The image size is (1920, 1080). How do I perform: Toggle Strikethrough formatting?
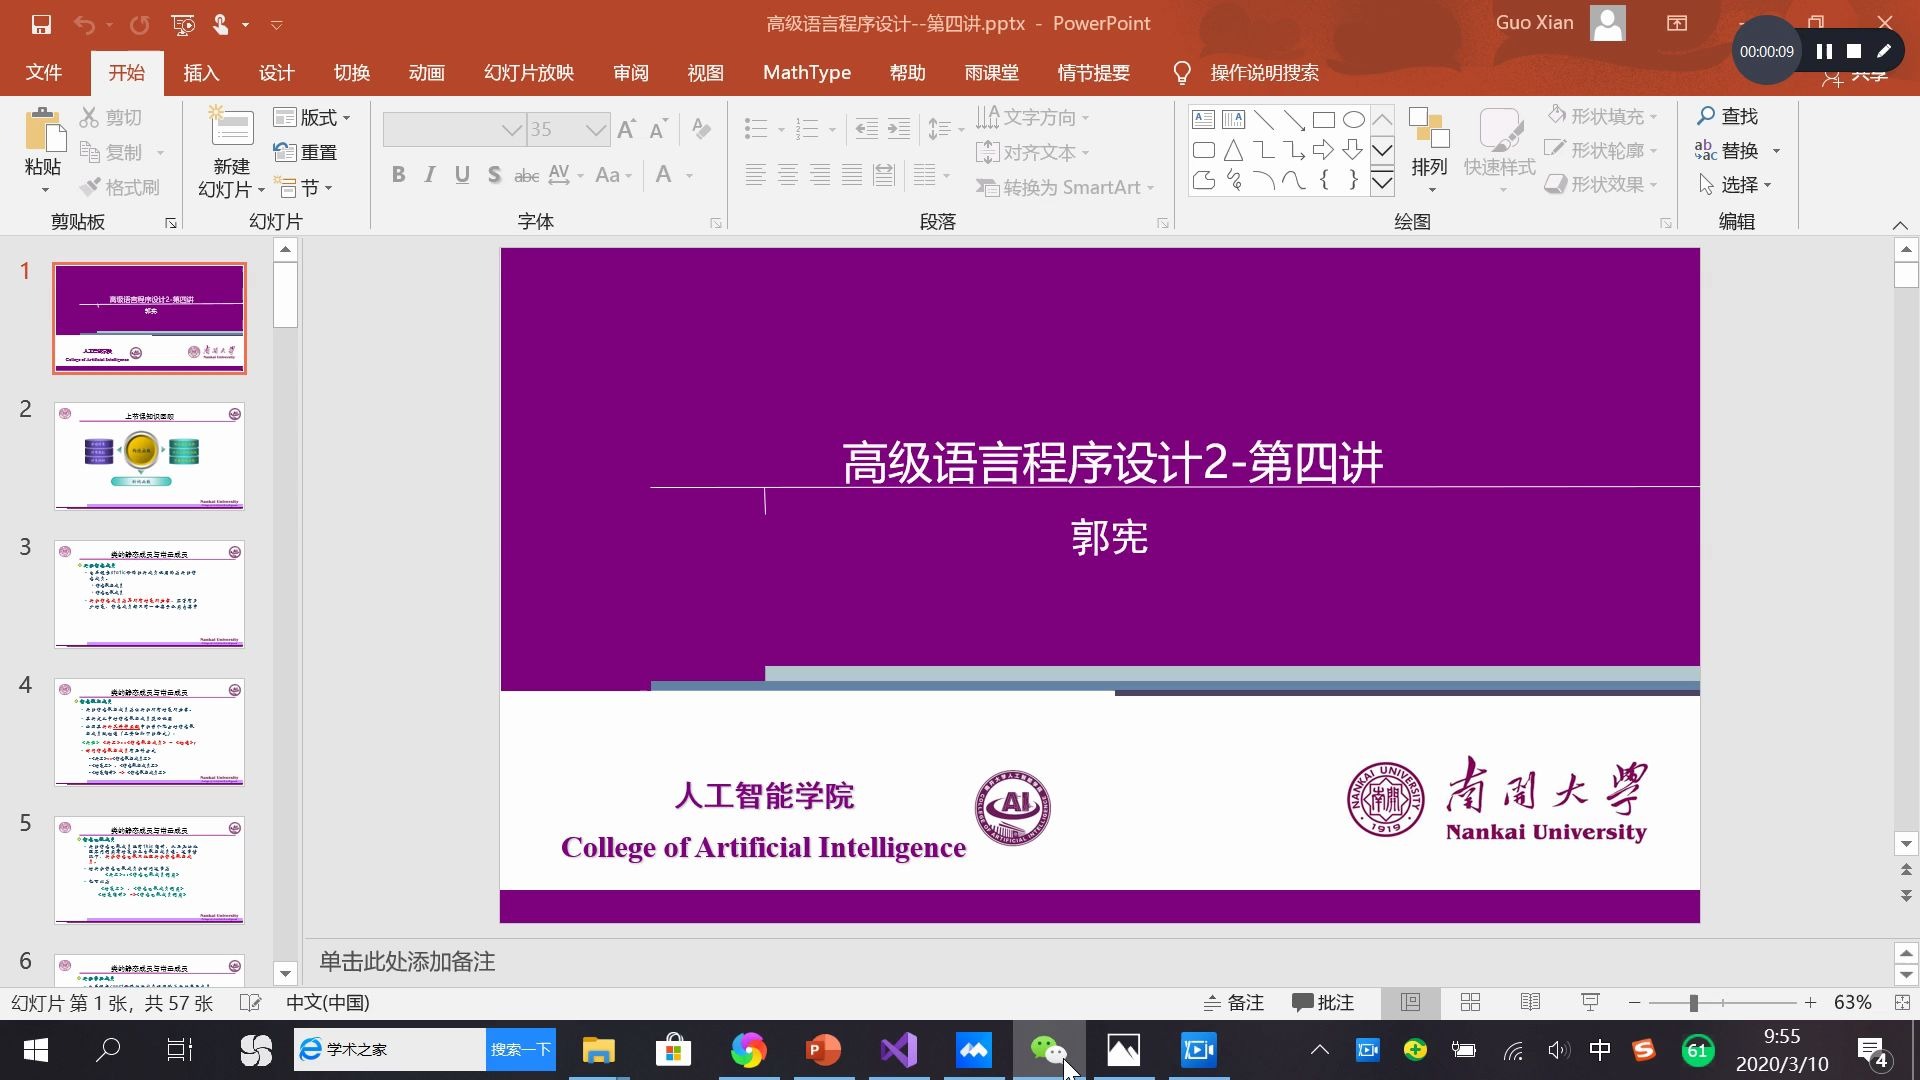[x=526, y=175]
